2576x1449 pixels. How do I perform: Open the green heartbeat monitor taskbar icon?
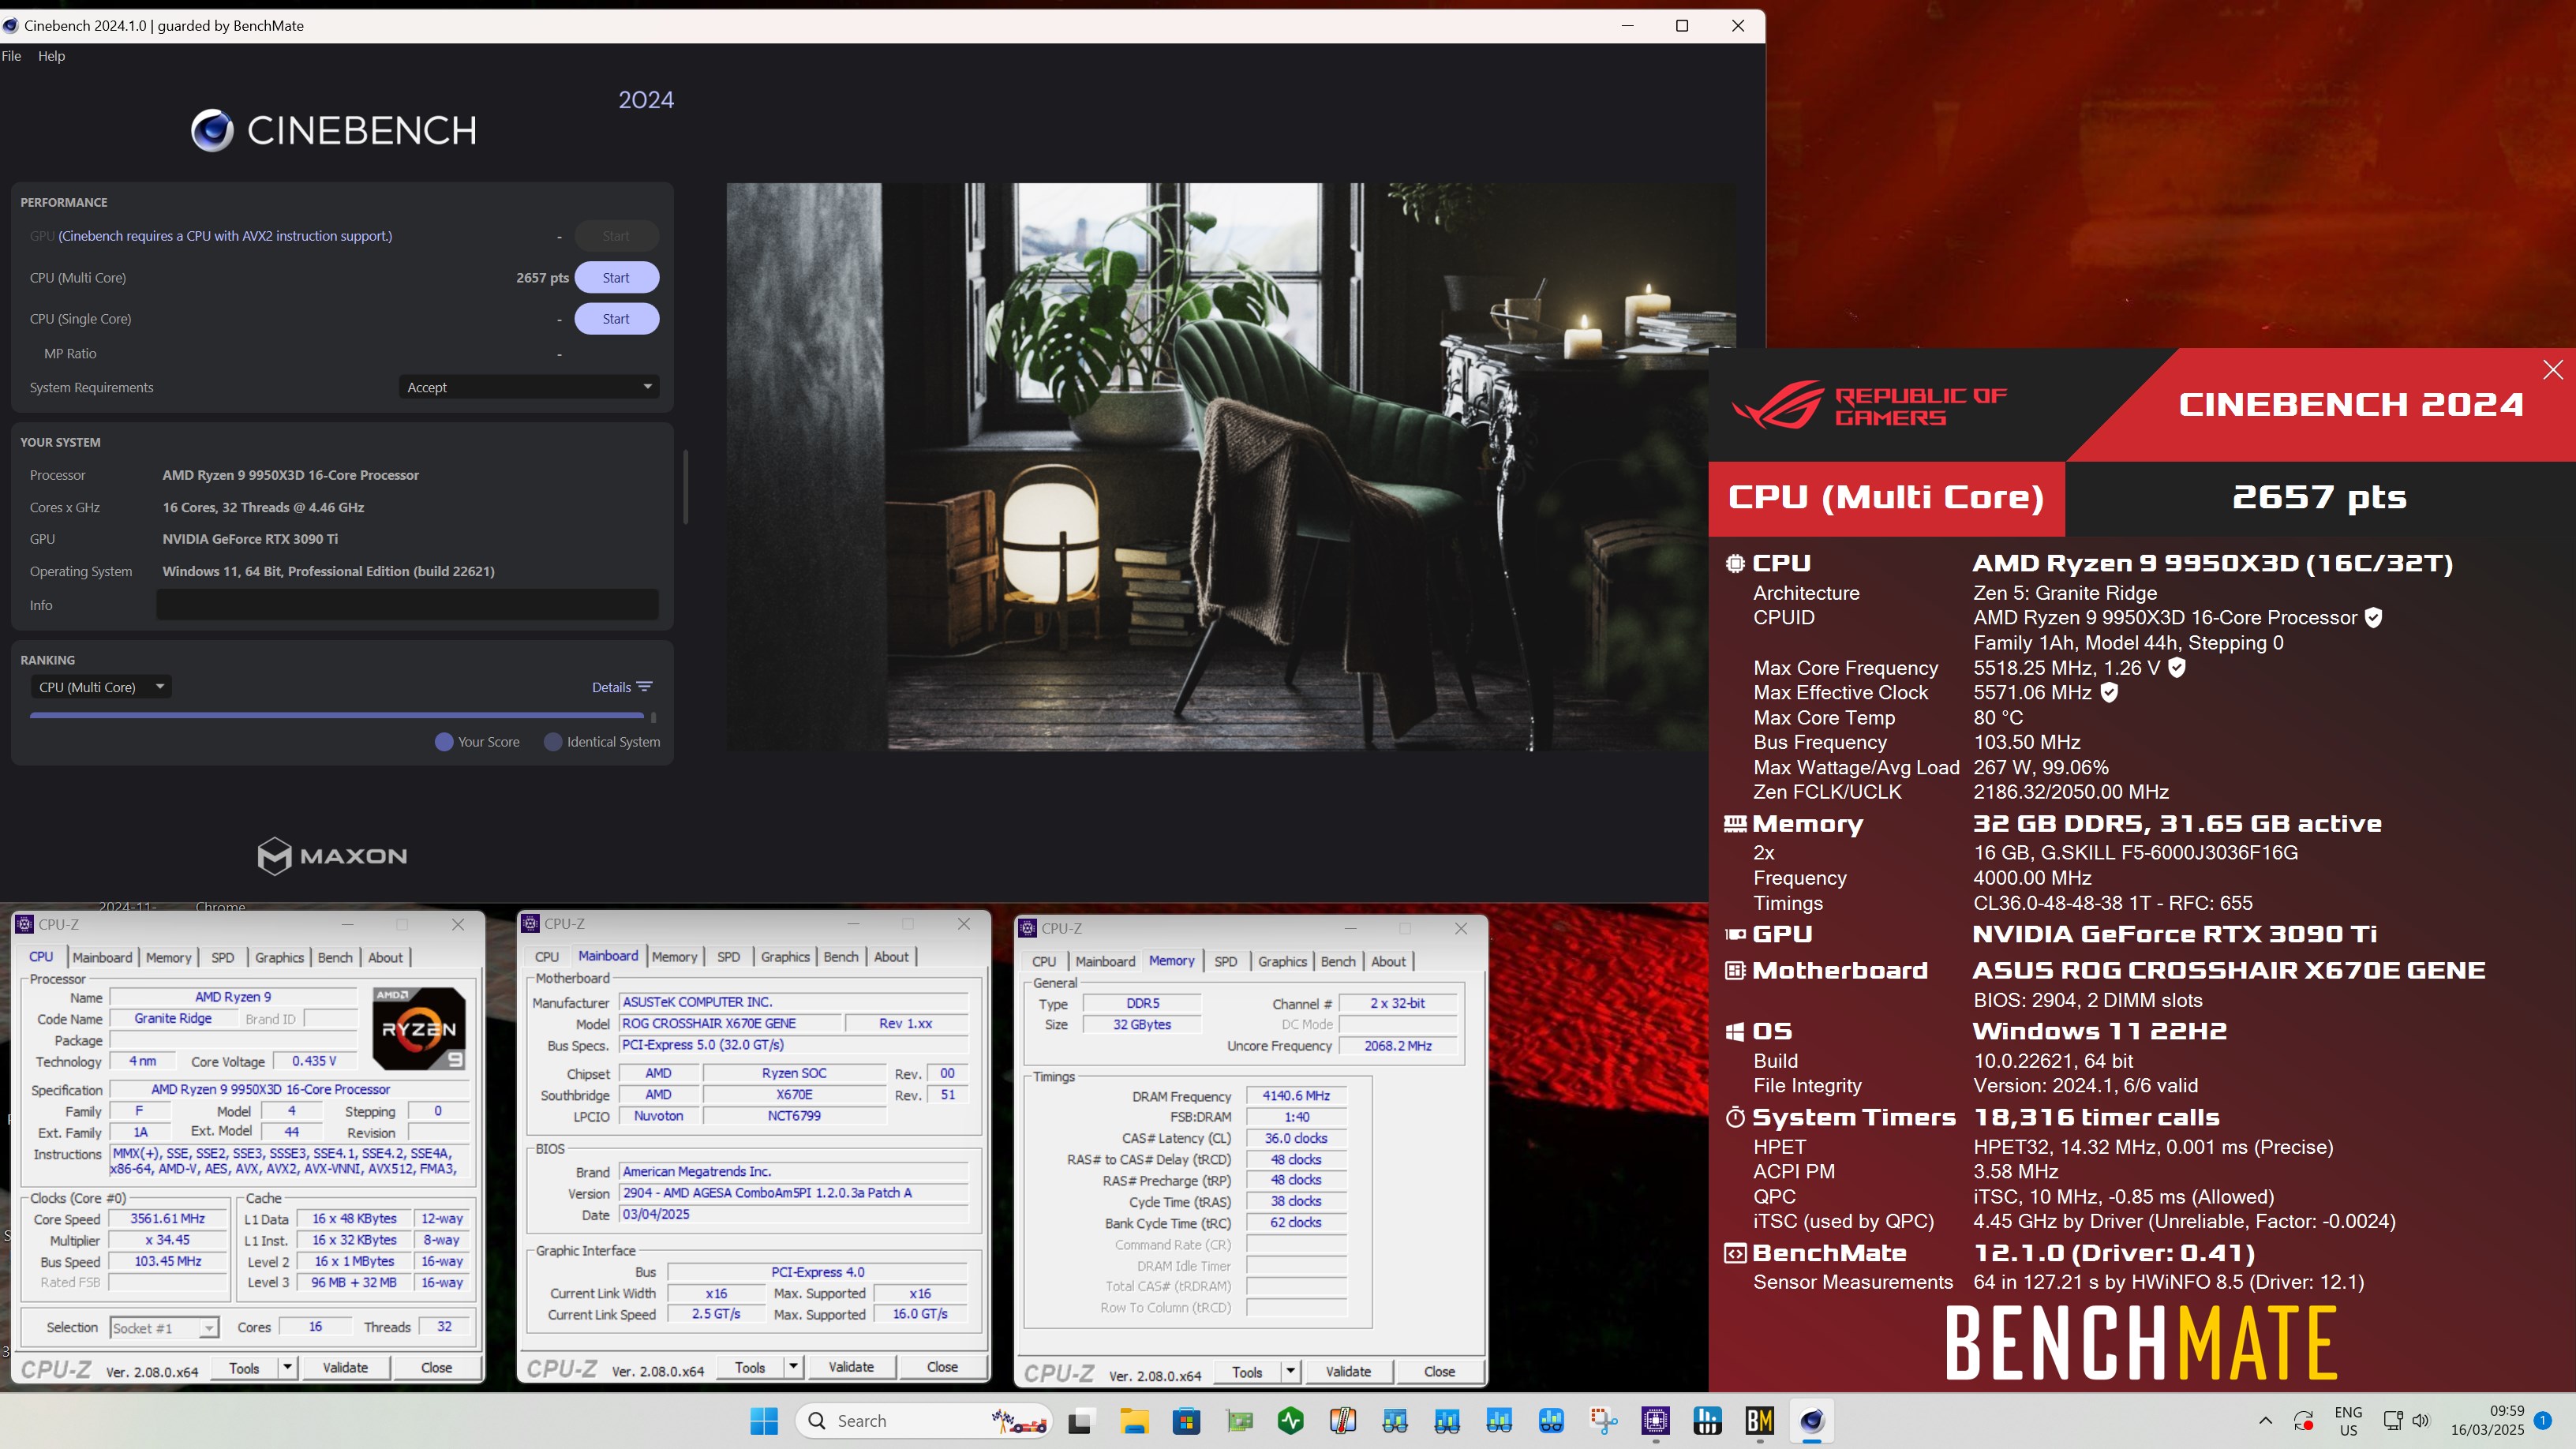[x=1291, y=1421]
